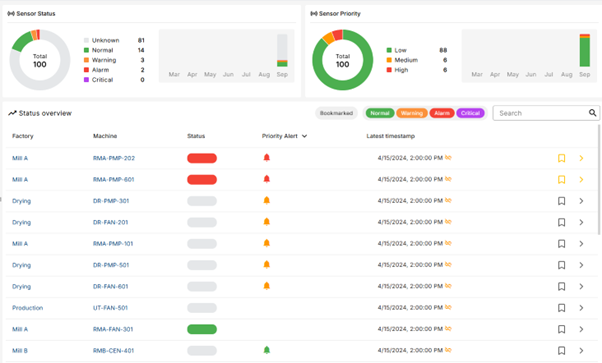Open the RMA-PMP-202 machine link
The height and width of the screenshot is (363, 602).
click(x=114, y=158)
